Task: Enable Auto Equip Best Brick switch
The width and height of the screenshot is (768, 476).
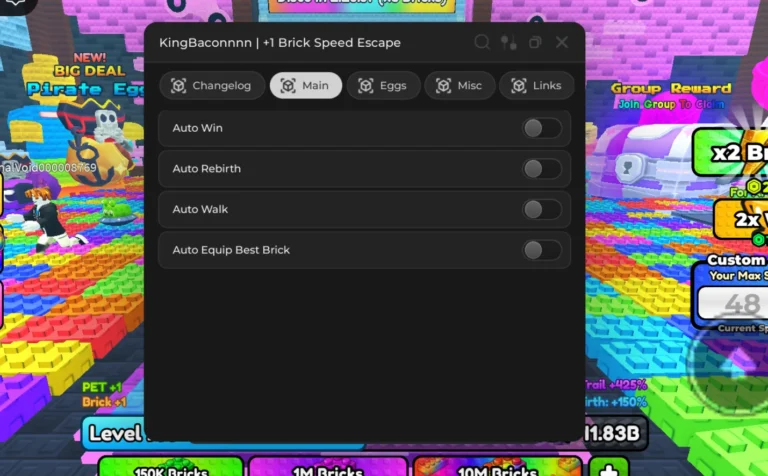Action: (542, 250)
